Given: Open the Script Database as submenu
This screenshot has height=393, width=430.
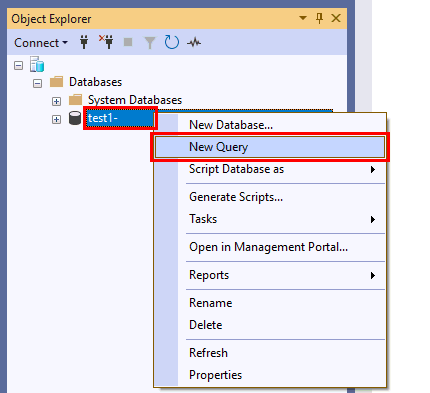Looking at the screenshot, I should click(270, 169).
